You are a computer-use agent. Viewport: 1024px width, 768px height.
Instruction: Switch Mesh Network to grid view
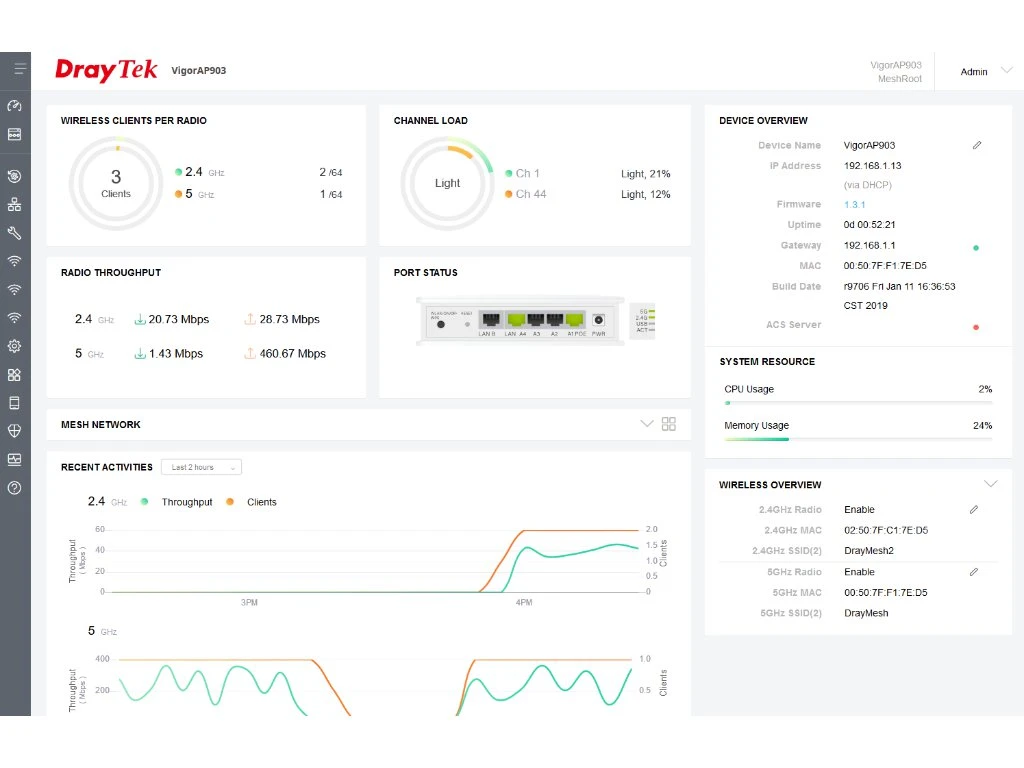(x=669, y=424)
